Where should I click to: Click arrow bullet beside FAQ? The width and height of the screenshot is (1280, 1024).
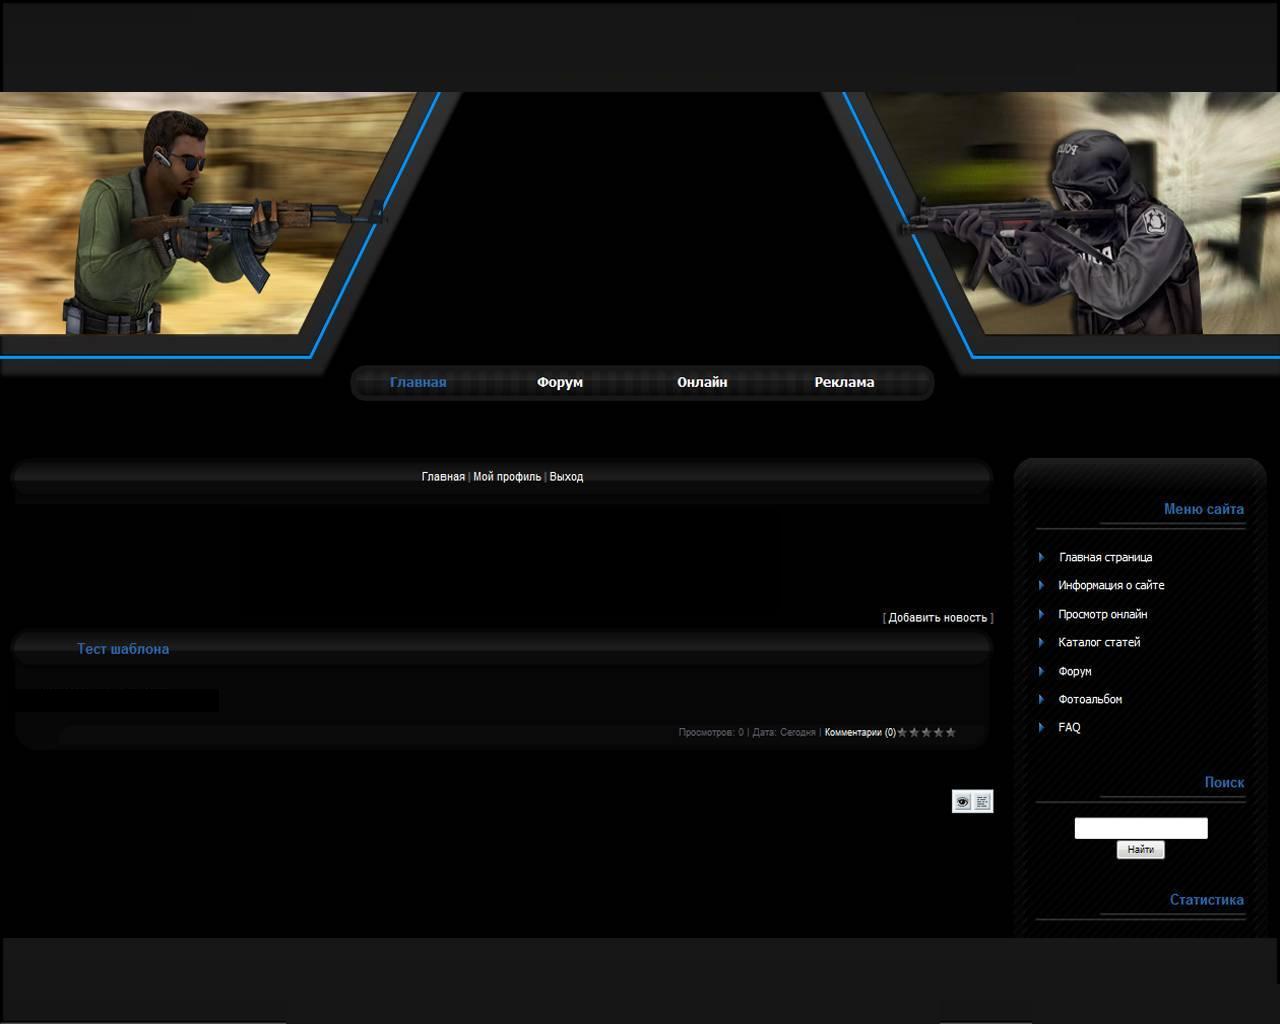1041,727
